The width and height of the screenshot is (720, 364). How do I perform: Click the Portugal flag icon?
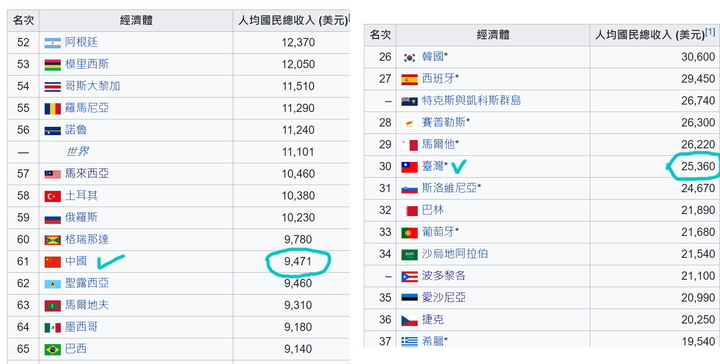tap(410, 233)
